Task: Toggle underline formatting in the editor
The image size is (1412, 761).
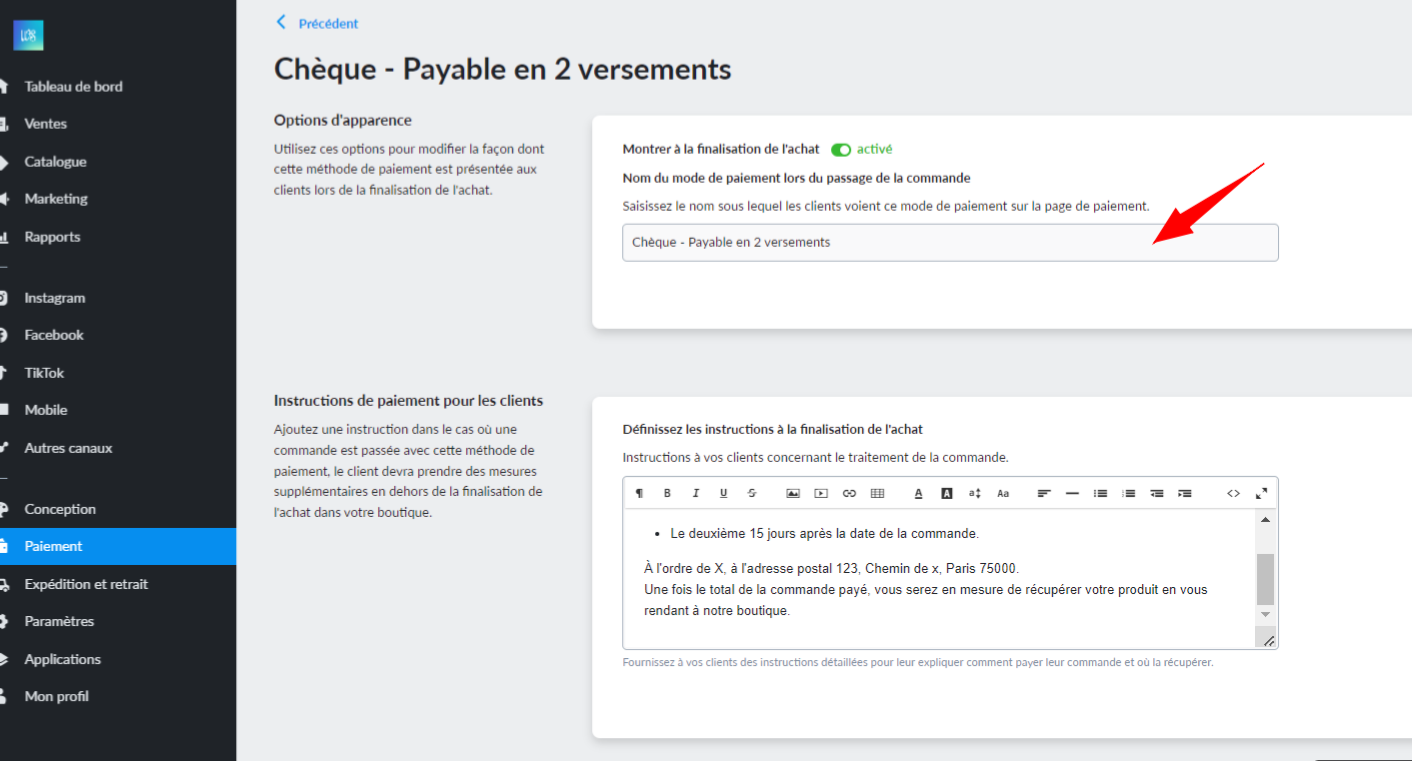Action: pos(723,493)
